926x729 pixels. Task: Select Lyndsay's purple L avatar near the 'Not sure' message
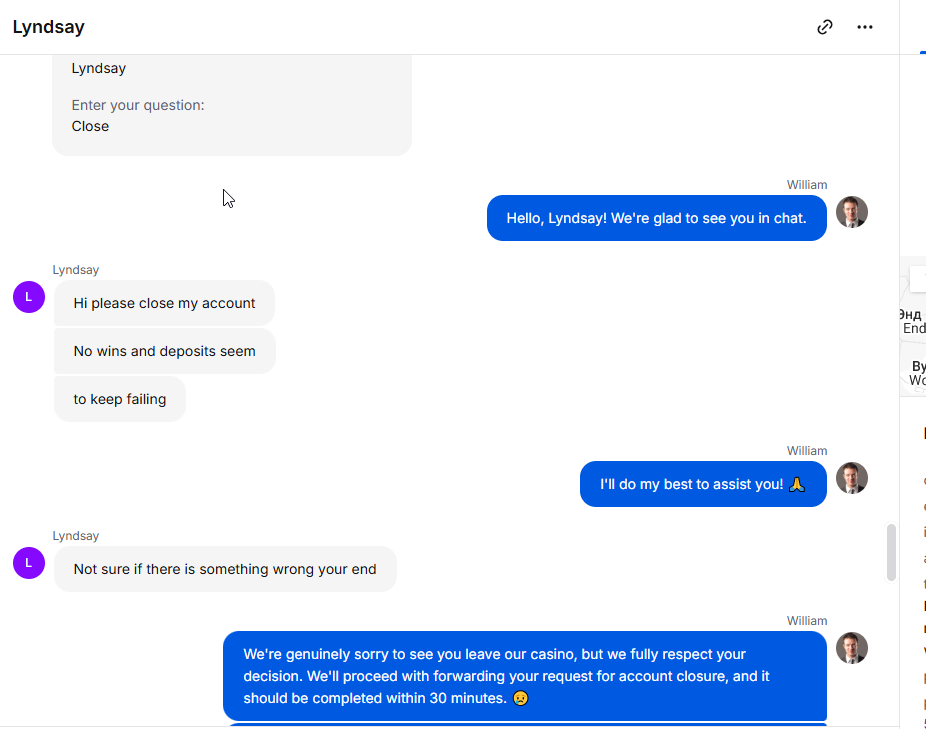[x=29, y=563]
